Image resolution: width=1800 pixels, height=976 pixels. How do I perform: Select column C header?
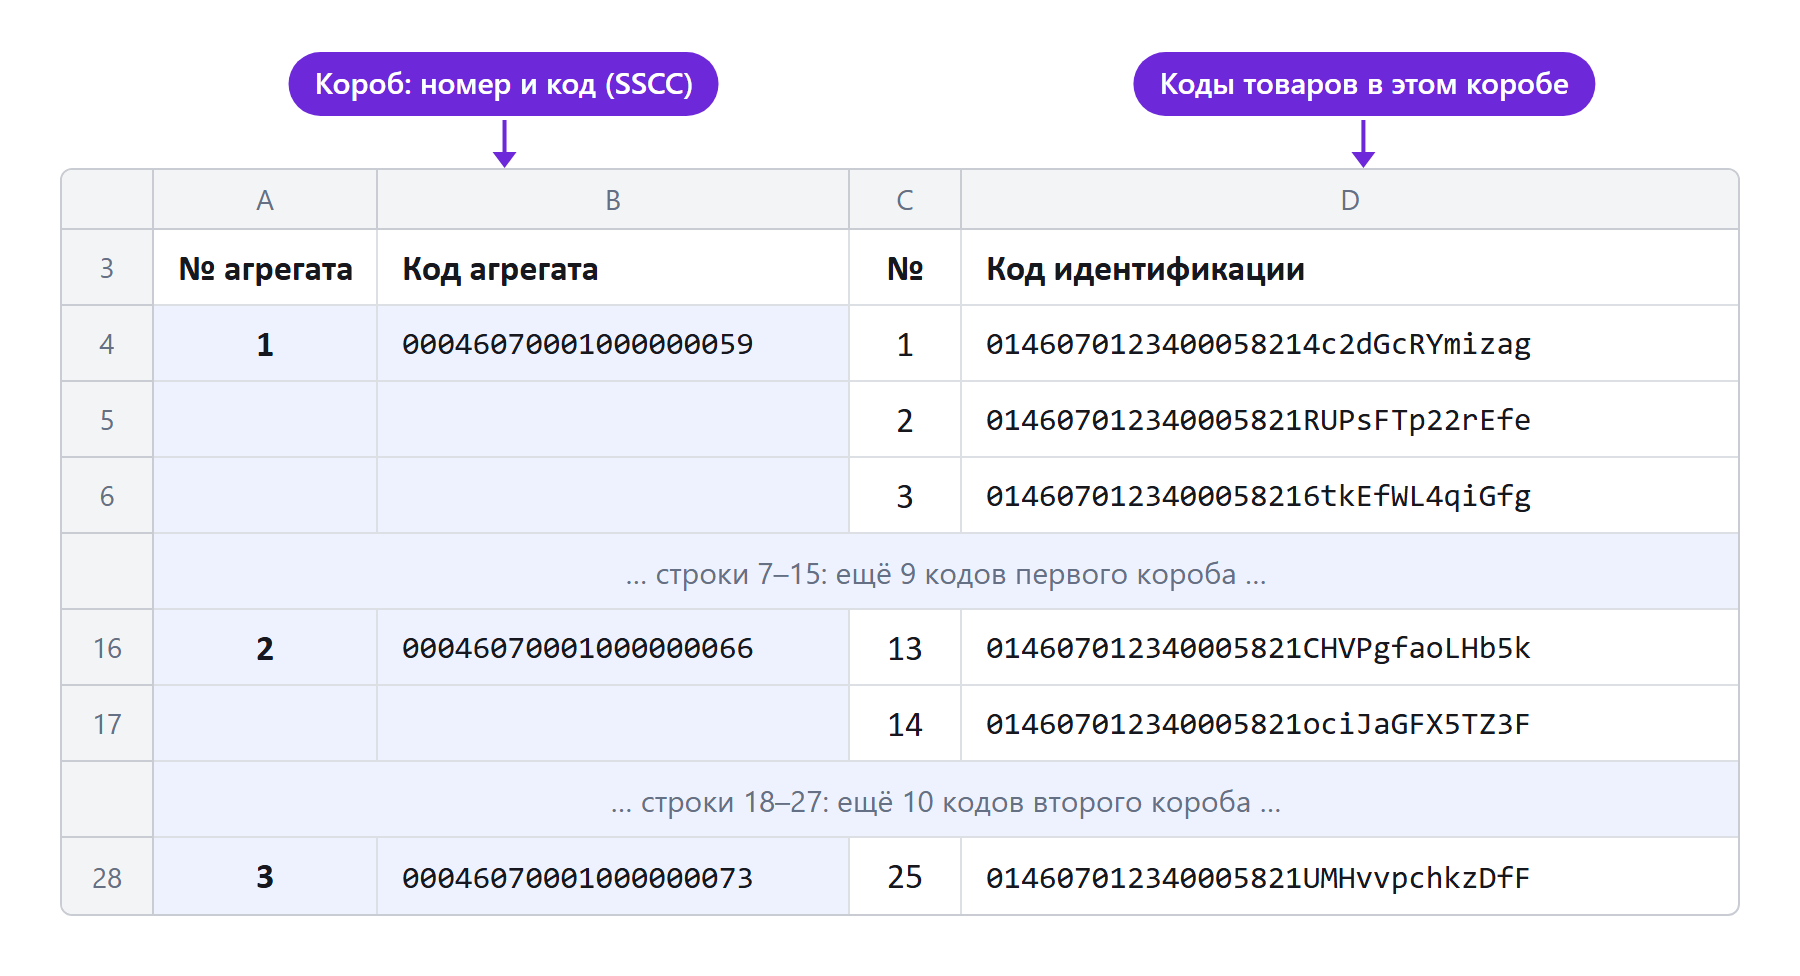905,200
